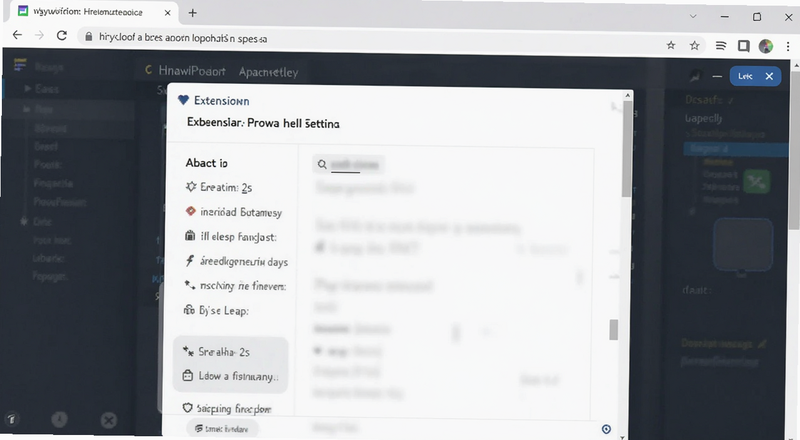Click the page scrollbar at far right
The image size is (800, 440).
795,151
